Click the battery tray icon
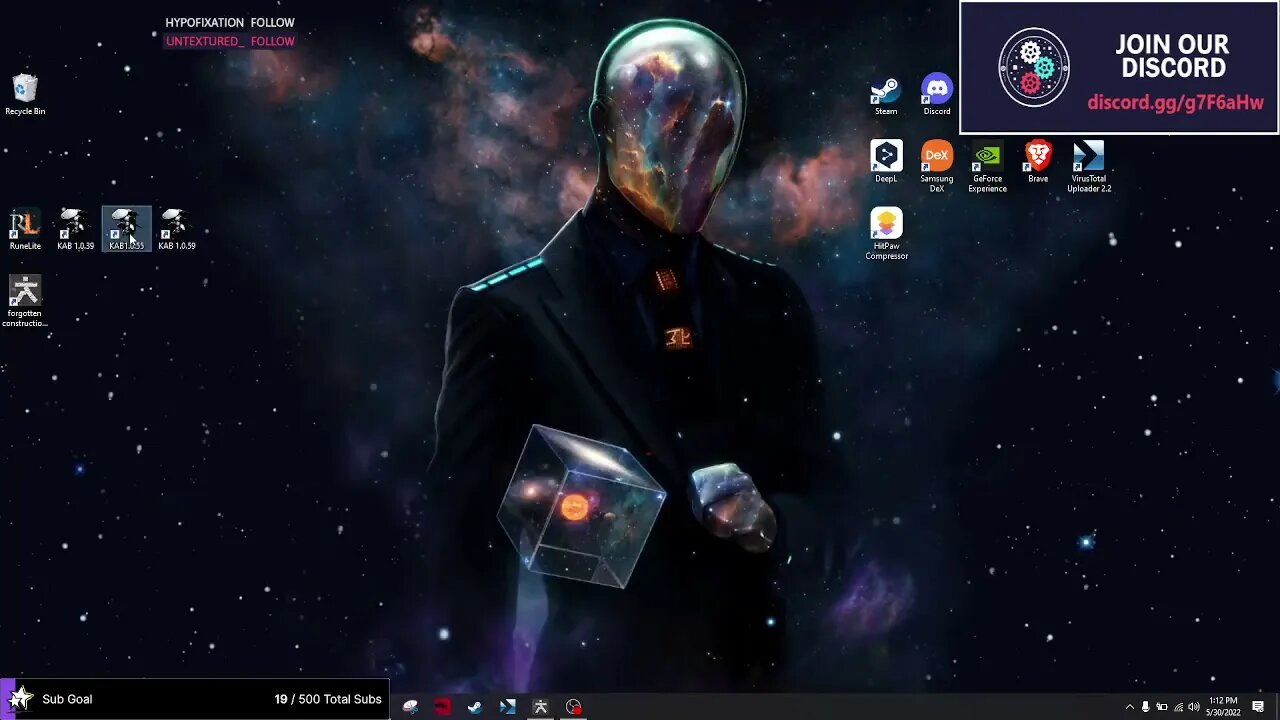This screenshot has width=1280, height=720. point(1162,707)
